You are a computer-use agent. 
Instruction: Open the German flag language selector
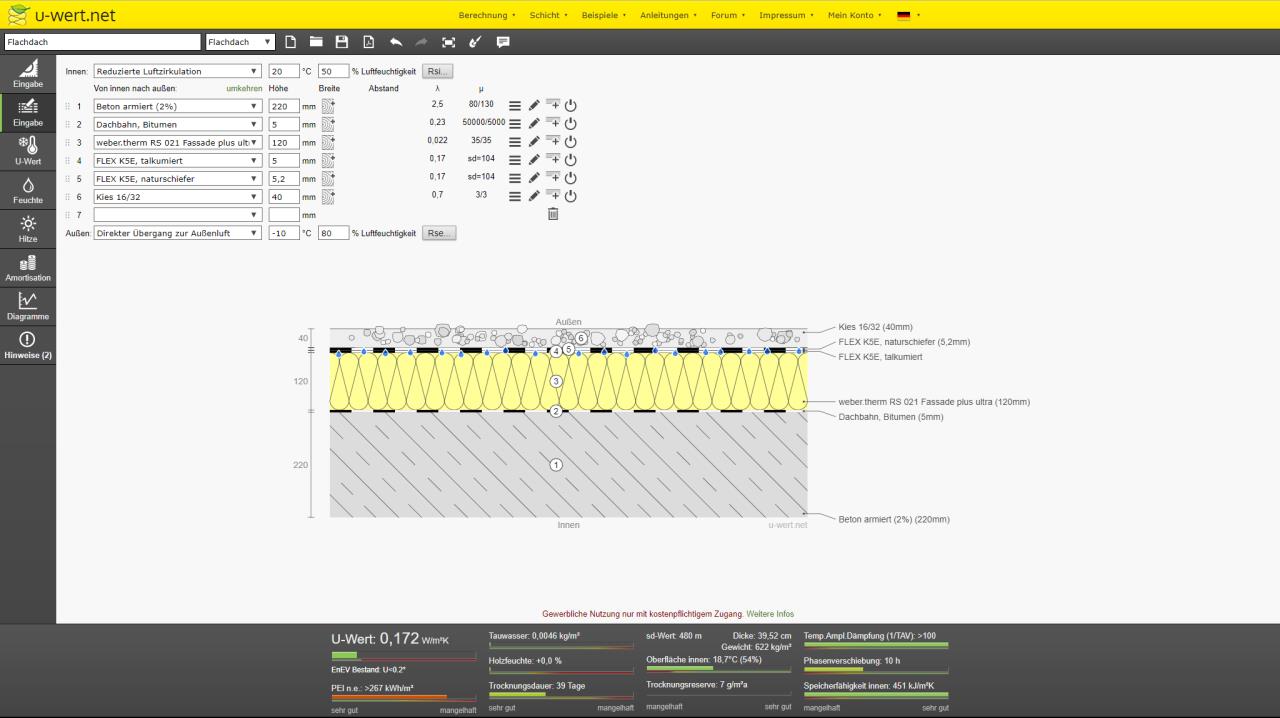(908, 15)
